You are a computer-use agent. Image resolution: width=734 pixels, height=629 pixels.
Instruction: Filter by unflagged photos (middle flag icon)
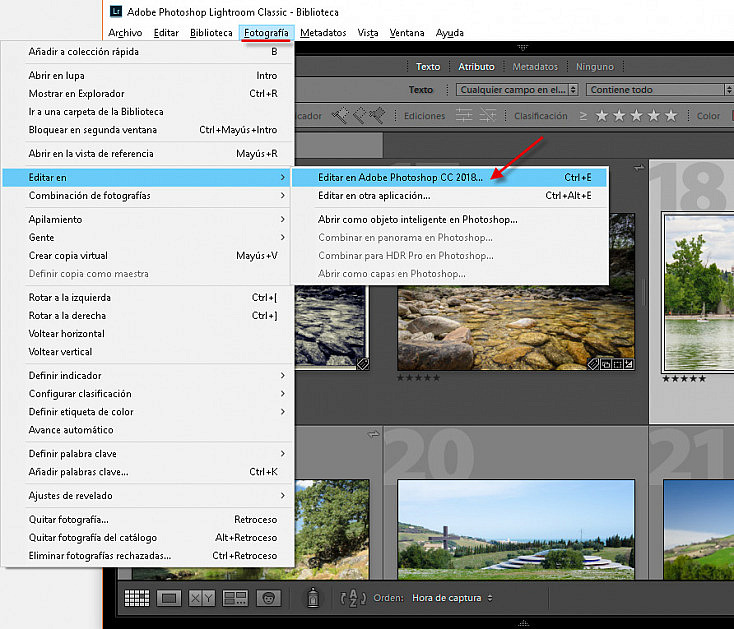[360, 116]
